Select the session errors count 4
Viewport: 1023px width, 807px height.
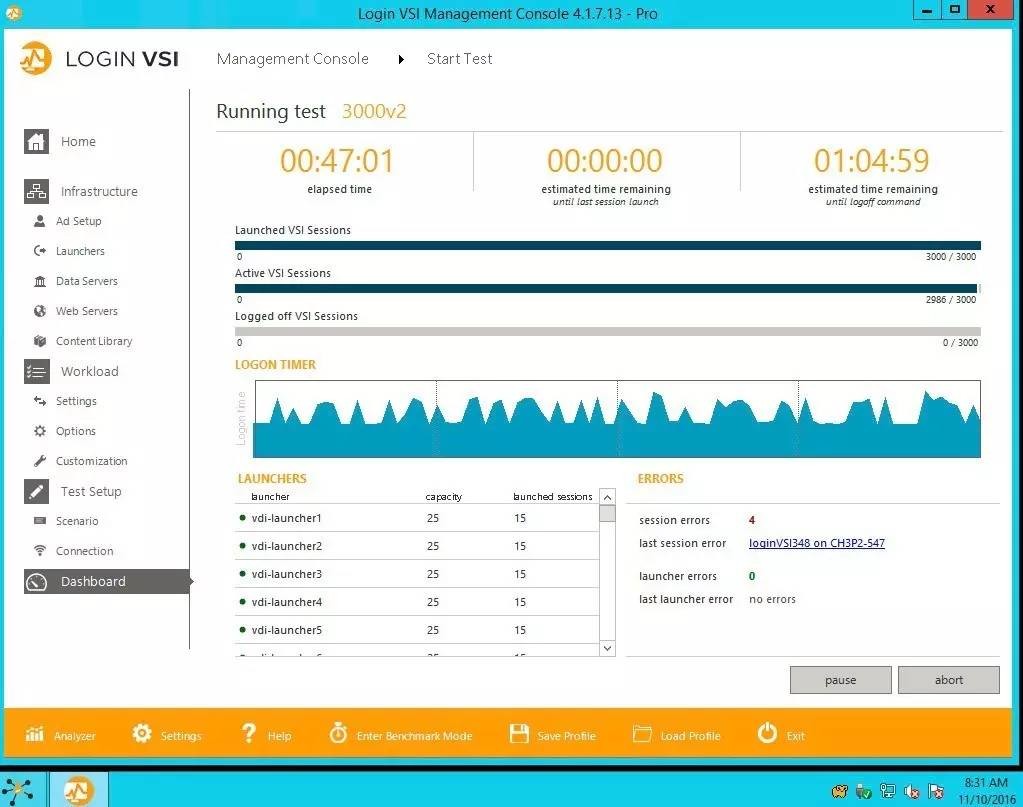coord(752,520)
